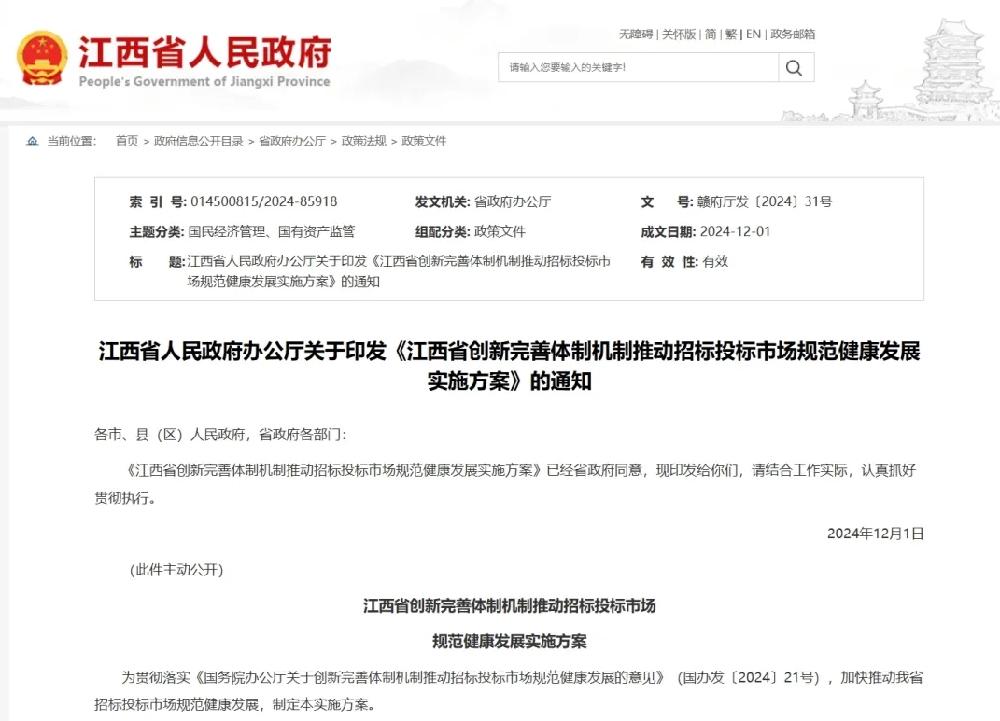The width and height of the screenshot is (1000, 721).
Task: Navigate to 省政府办公厅 breadcrumb item
Action: pyautogui.click(x=292, y=141)
